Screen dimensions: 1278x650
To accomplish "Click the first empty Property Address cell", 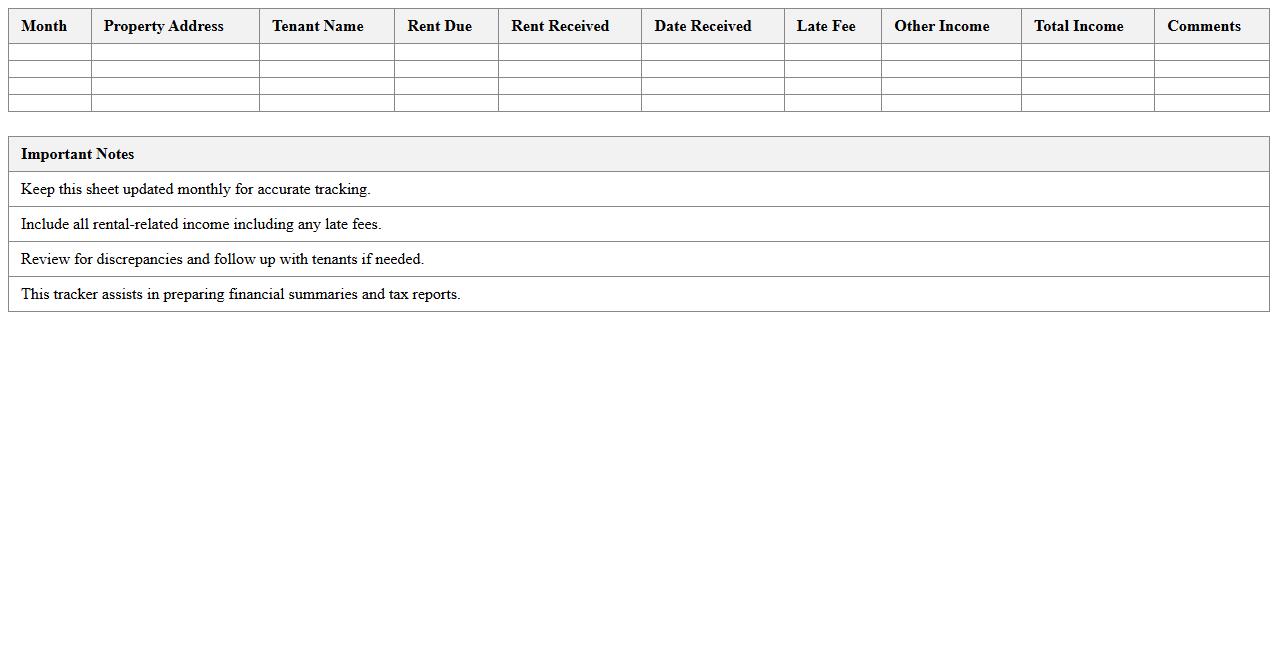I will [x=175, y=52].
